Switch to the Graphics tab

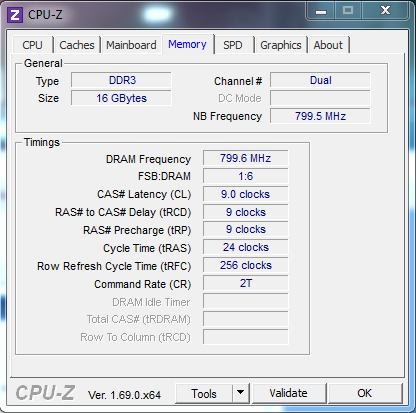pyautogui.click(x=281, y=45)
